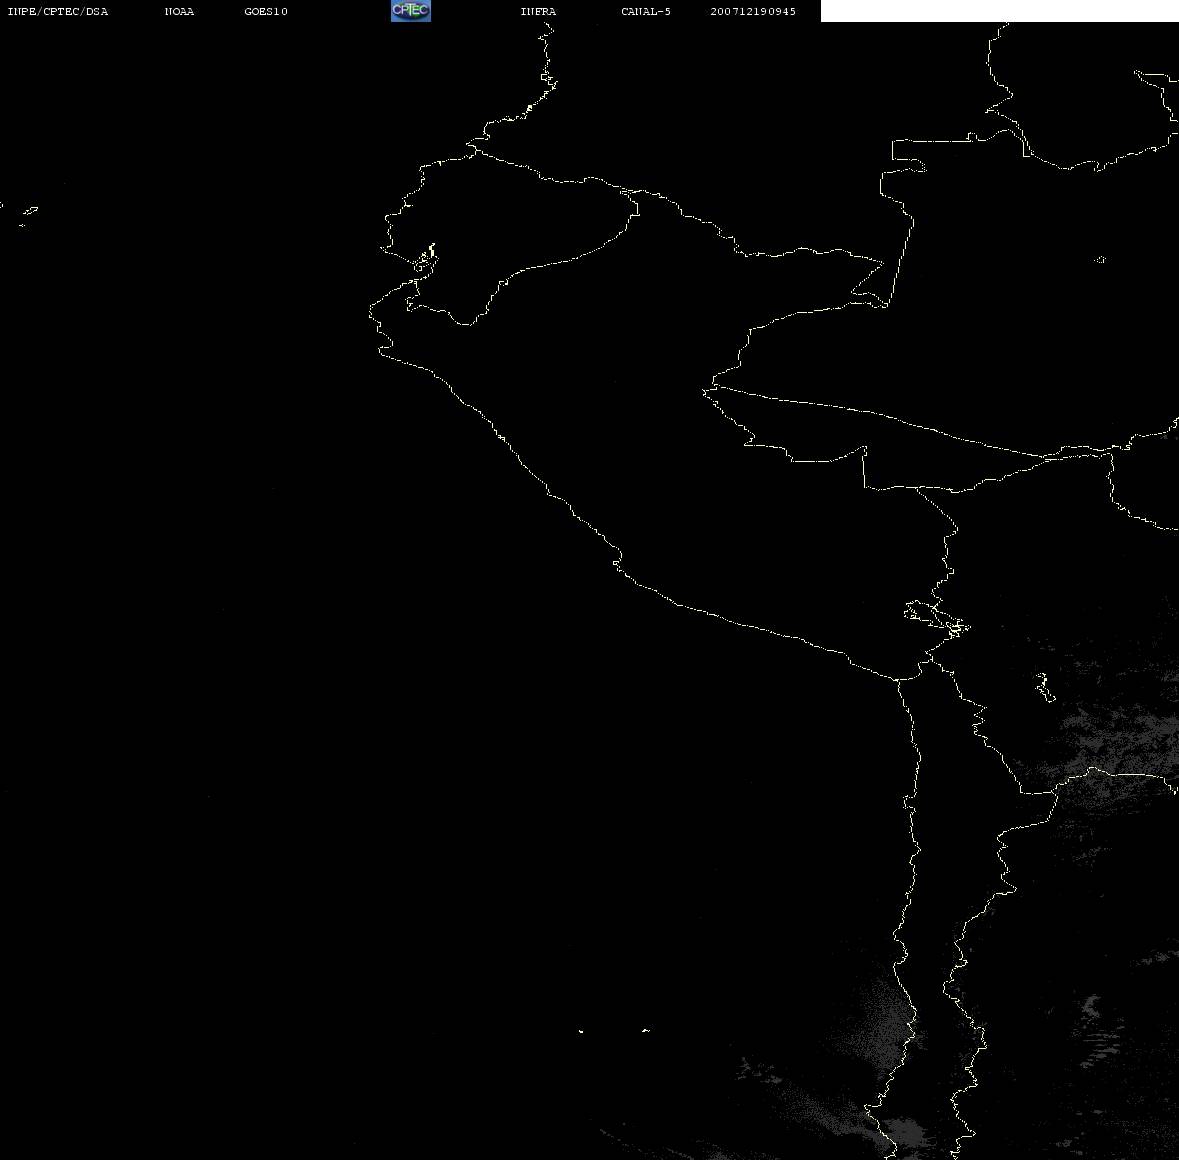
Task: Click the Galápagos Islands outline
Action: 27,214
